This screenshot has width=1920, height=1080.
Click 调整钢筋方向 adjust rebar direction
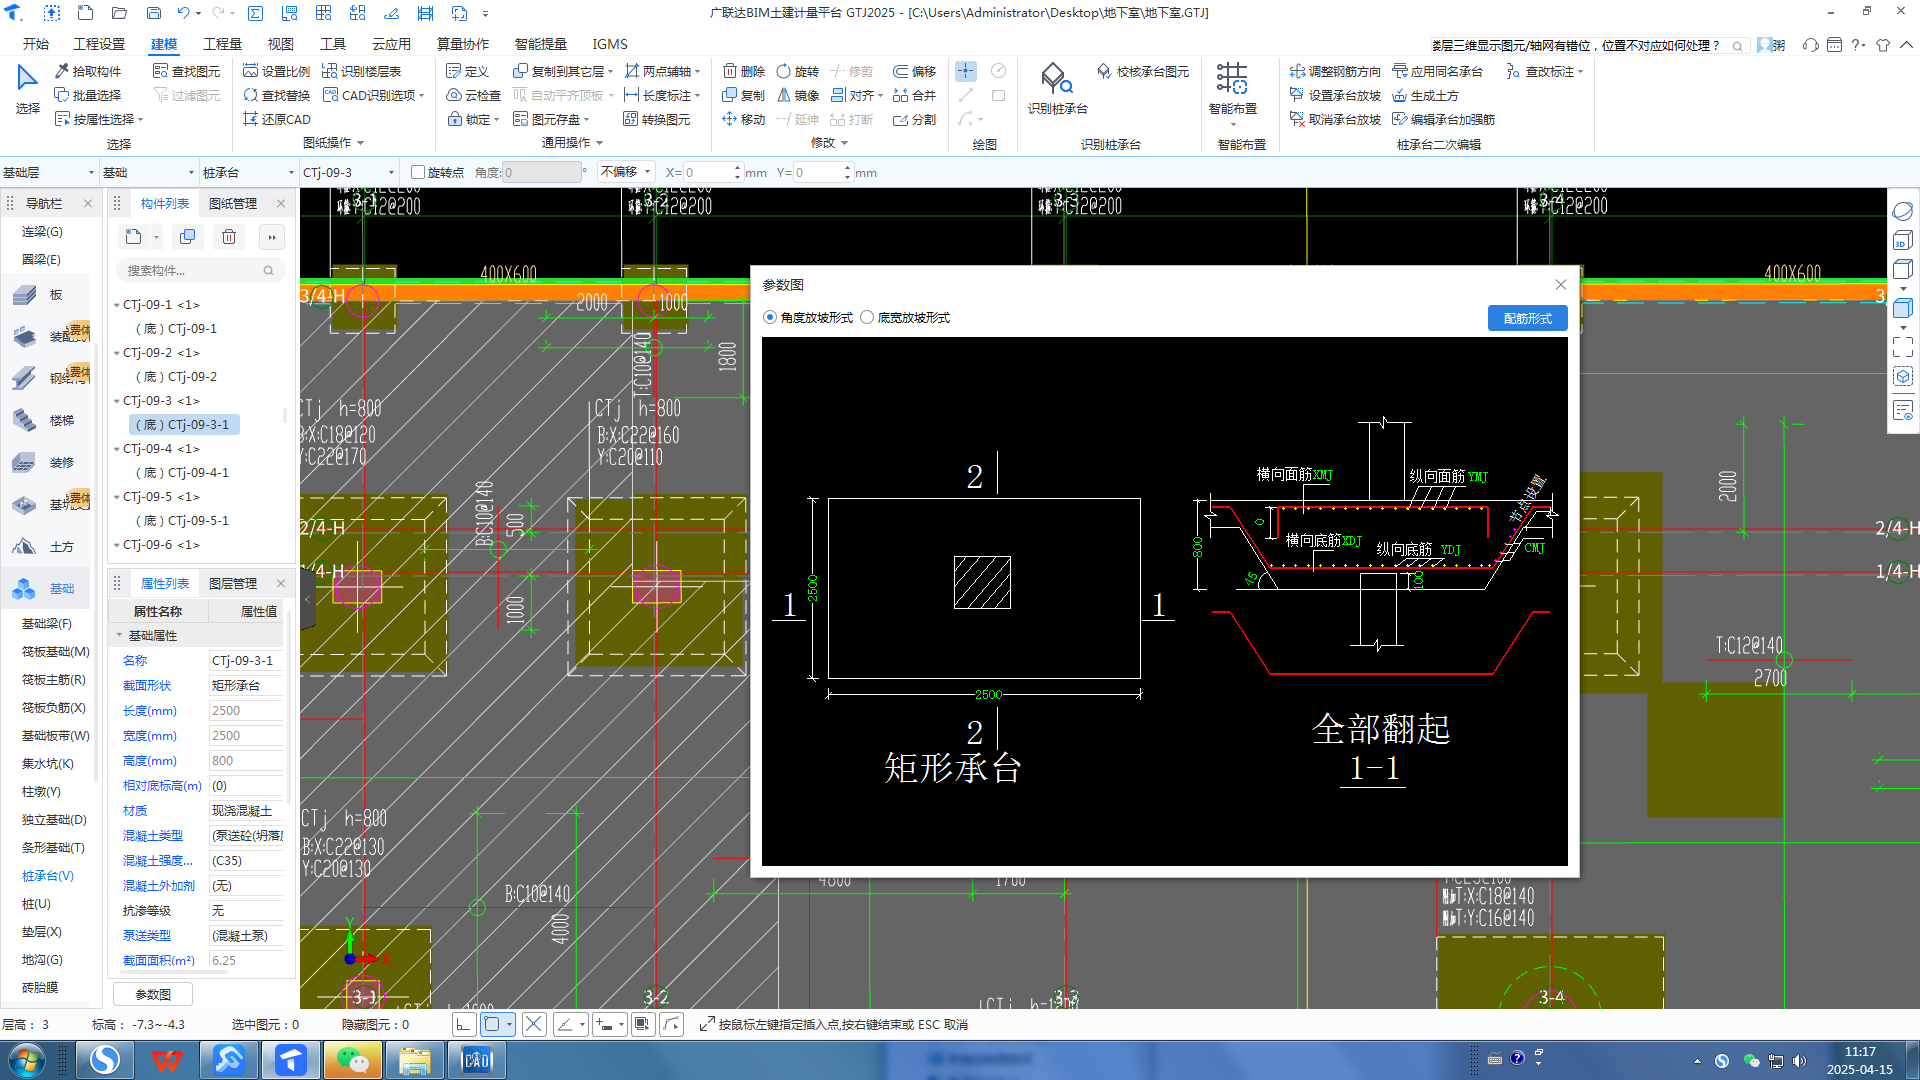(x=1335, y=71)
